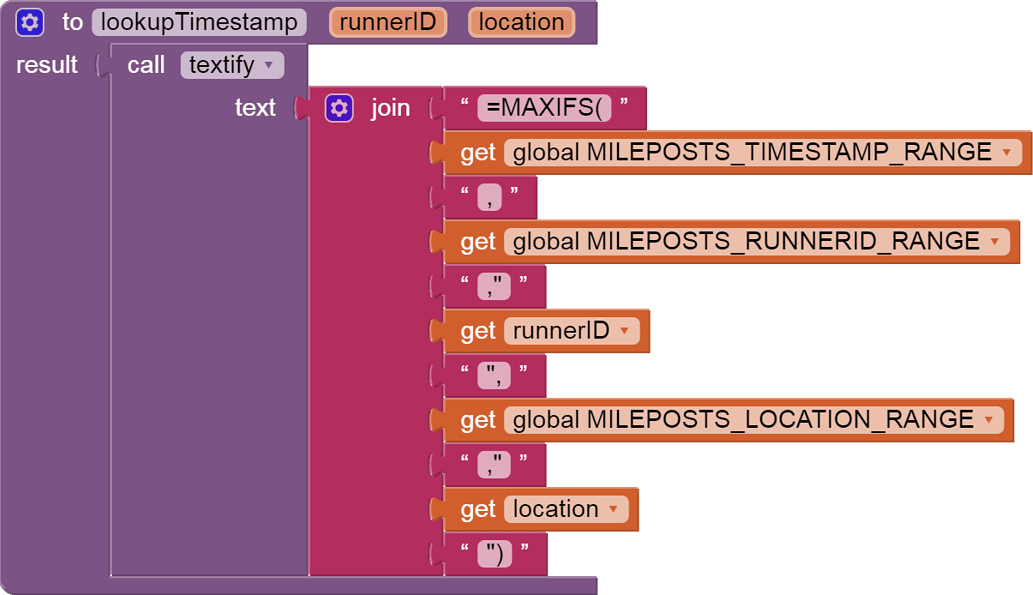
Task: Select the get global MILEPOSTS_RUNNERID_RANGE block
Action: tap(479, 241)
